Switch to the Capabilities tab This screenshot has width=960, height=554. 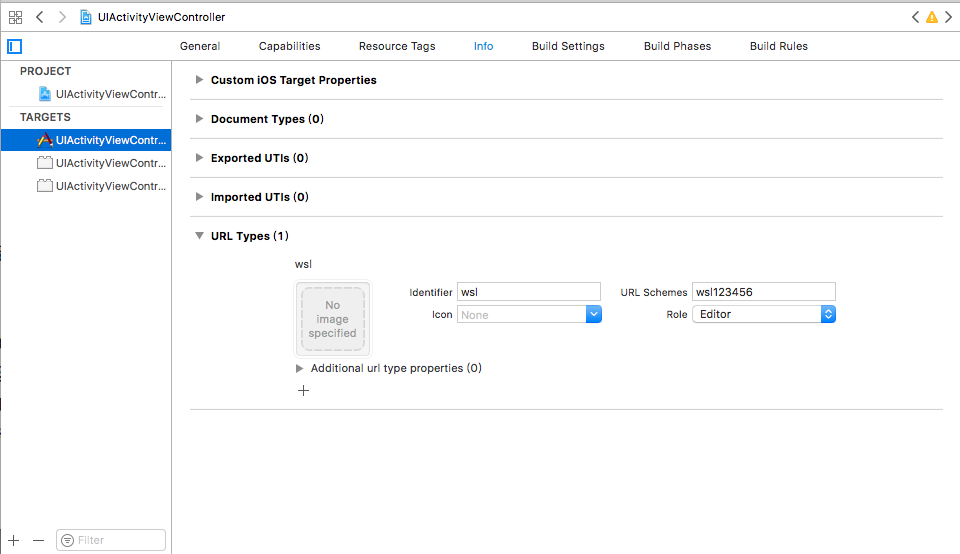(x=290, y=47)
